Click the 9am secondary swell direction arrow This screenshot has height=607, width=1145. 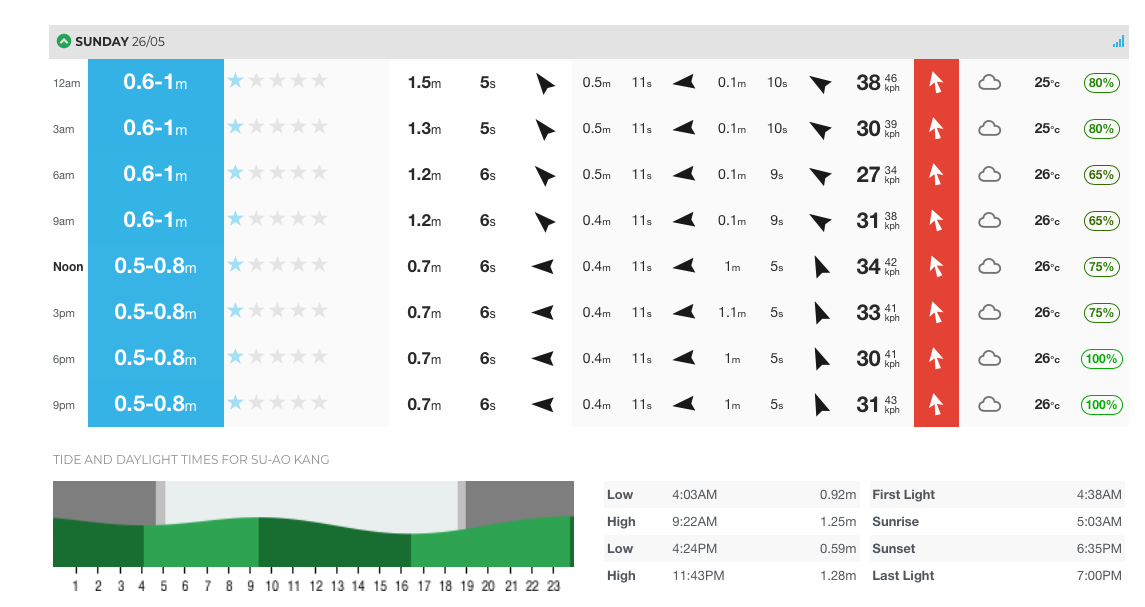683,221
